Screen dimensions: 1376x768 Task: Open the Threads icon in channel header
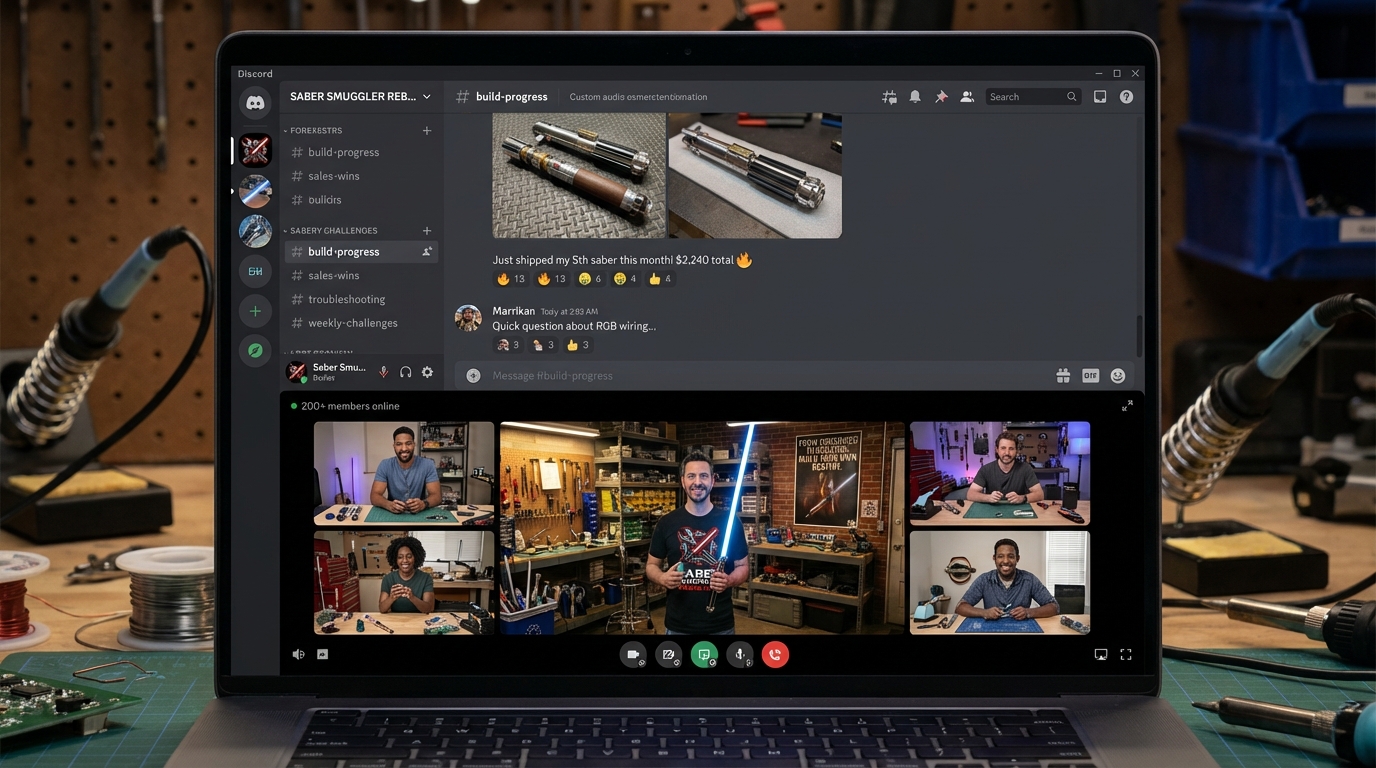point(889,97)
